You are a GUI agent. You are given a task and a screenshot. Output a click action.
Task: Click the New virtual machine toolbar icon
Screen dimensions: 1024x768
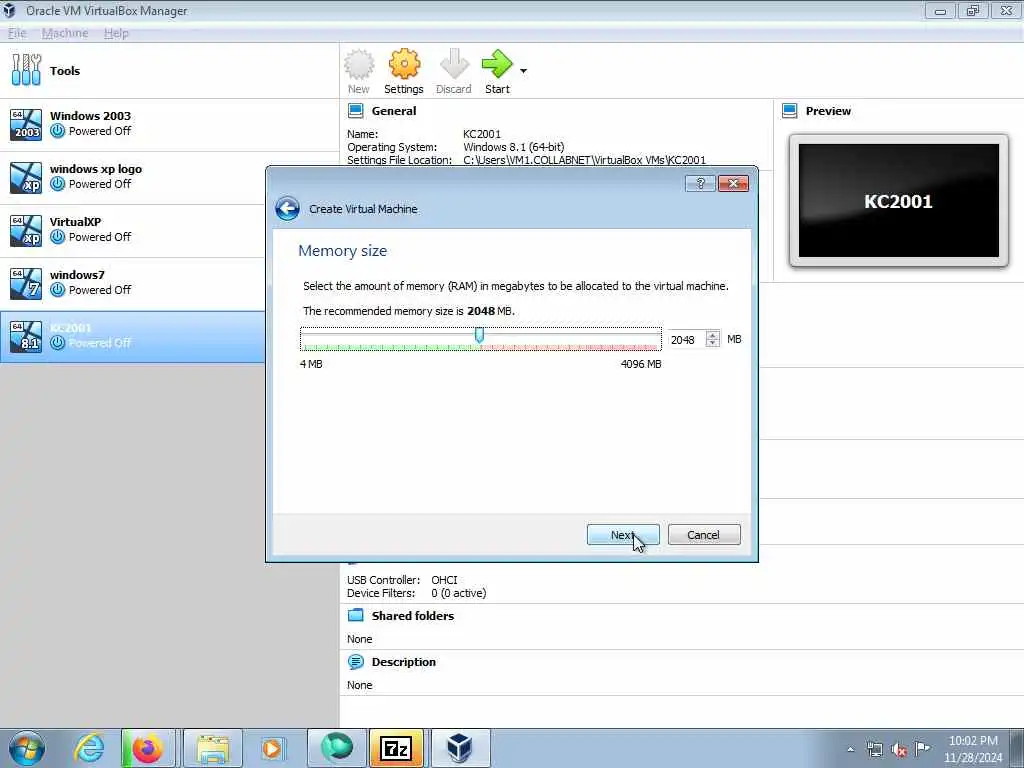(359, 71)
